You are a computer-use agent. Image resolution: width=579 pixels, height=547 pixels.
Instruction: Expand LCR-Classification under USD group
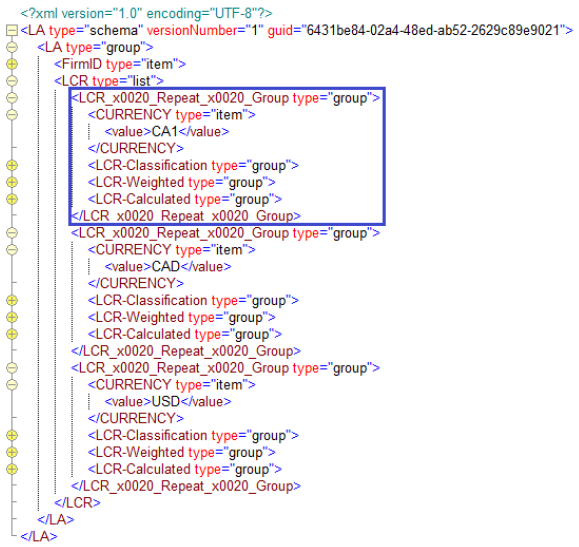pyautogui.click(x=12, y=435)
